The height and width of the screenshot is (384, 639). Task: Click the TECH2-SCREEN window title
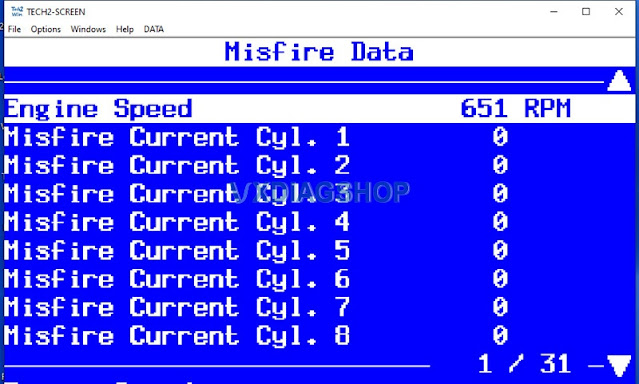click(56, 12)
